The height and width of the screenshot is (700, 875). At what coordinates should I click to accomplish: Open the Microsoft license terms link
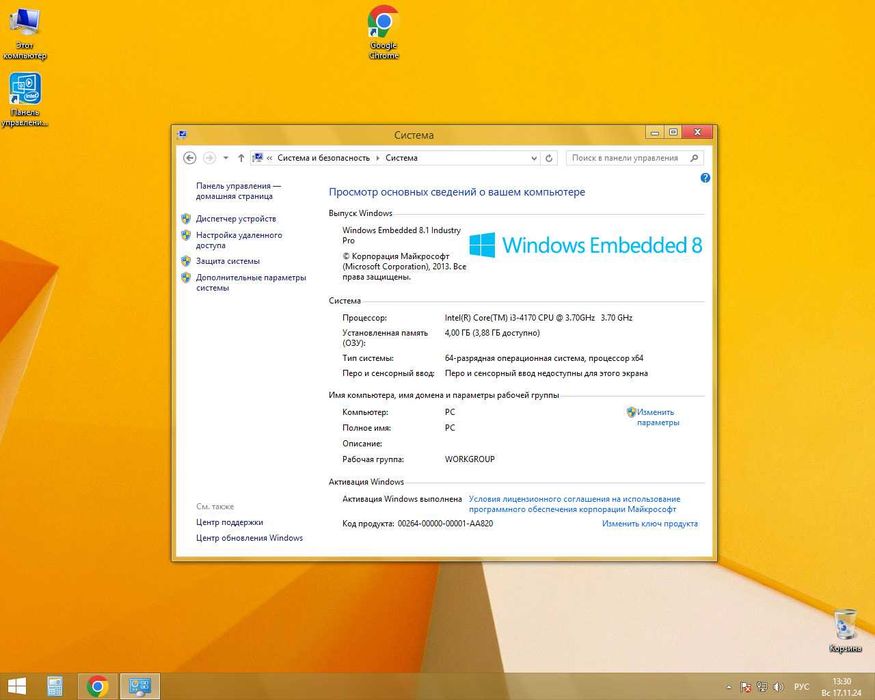574,504
